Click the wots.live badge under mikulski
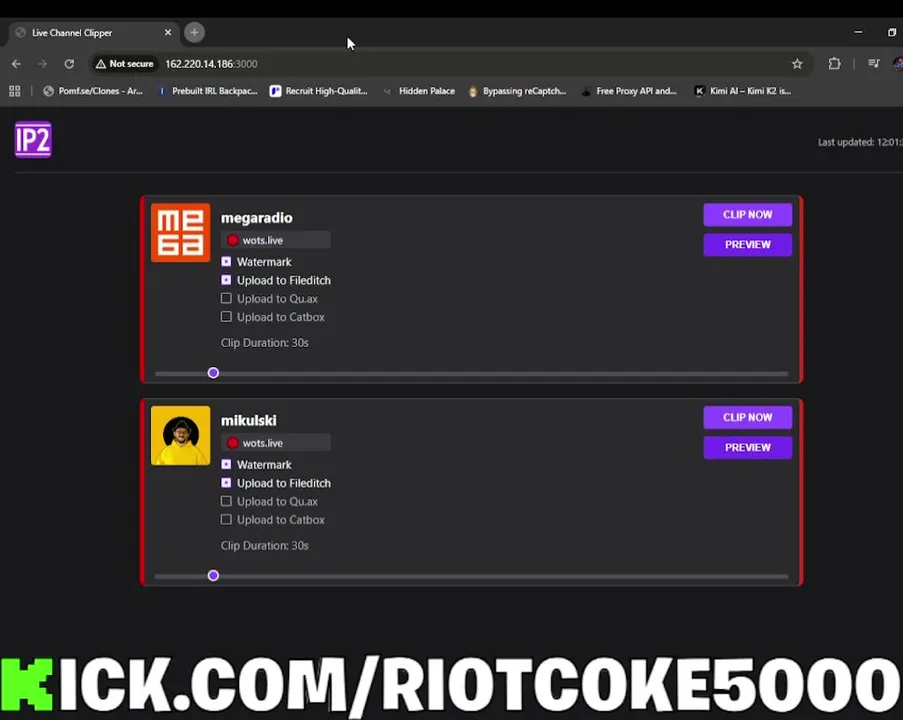The height and width of the screenshot is (720, 903). tap(276, 443)
